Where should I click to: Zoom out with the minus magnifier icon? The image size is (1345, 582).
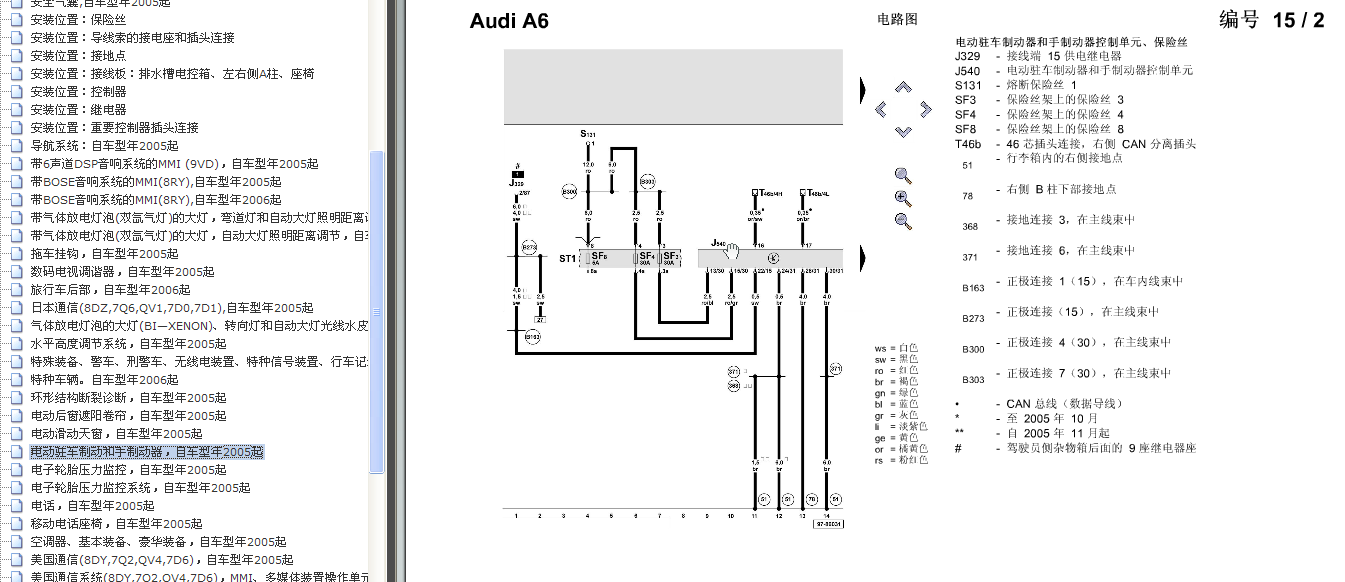[903, 221]
